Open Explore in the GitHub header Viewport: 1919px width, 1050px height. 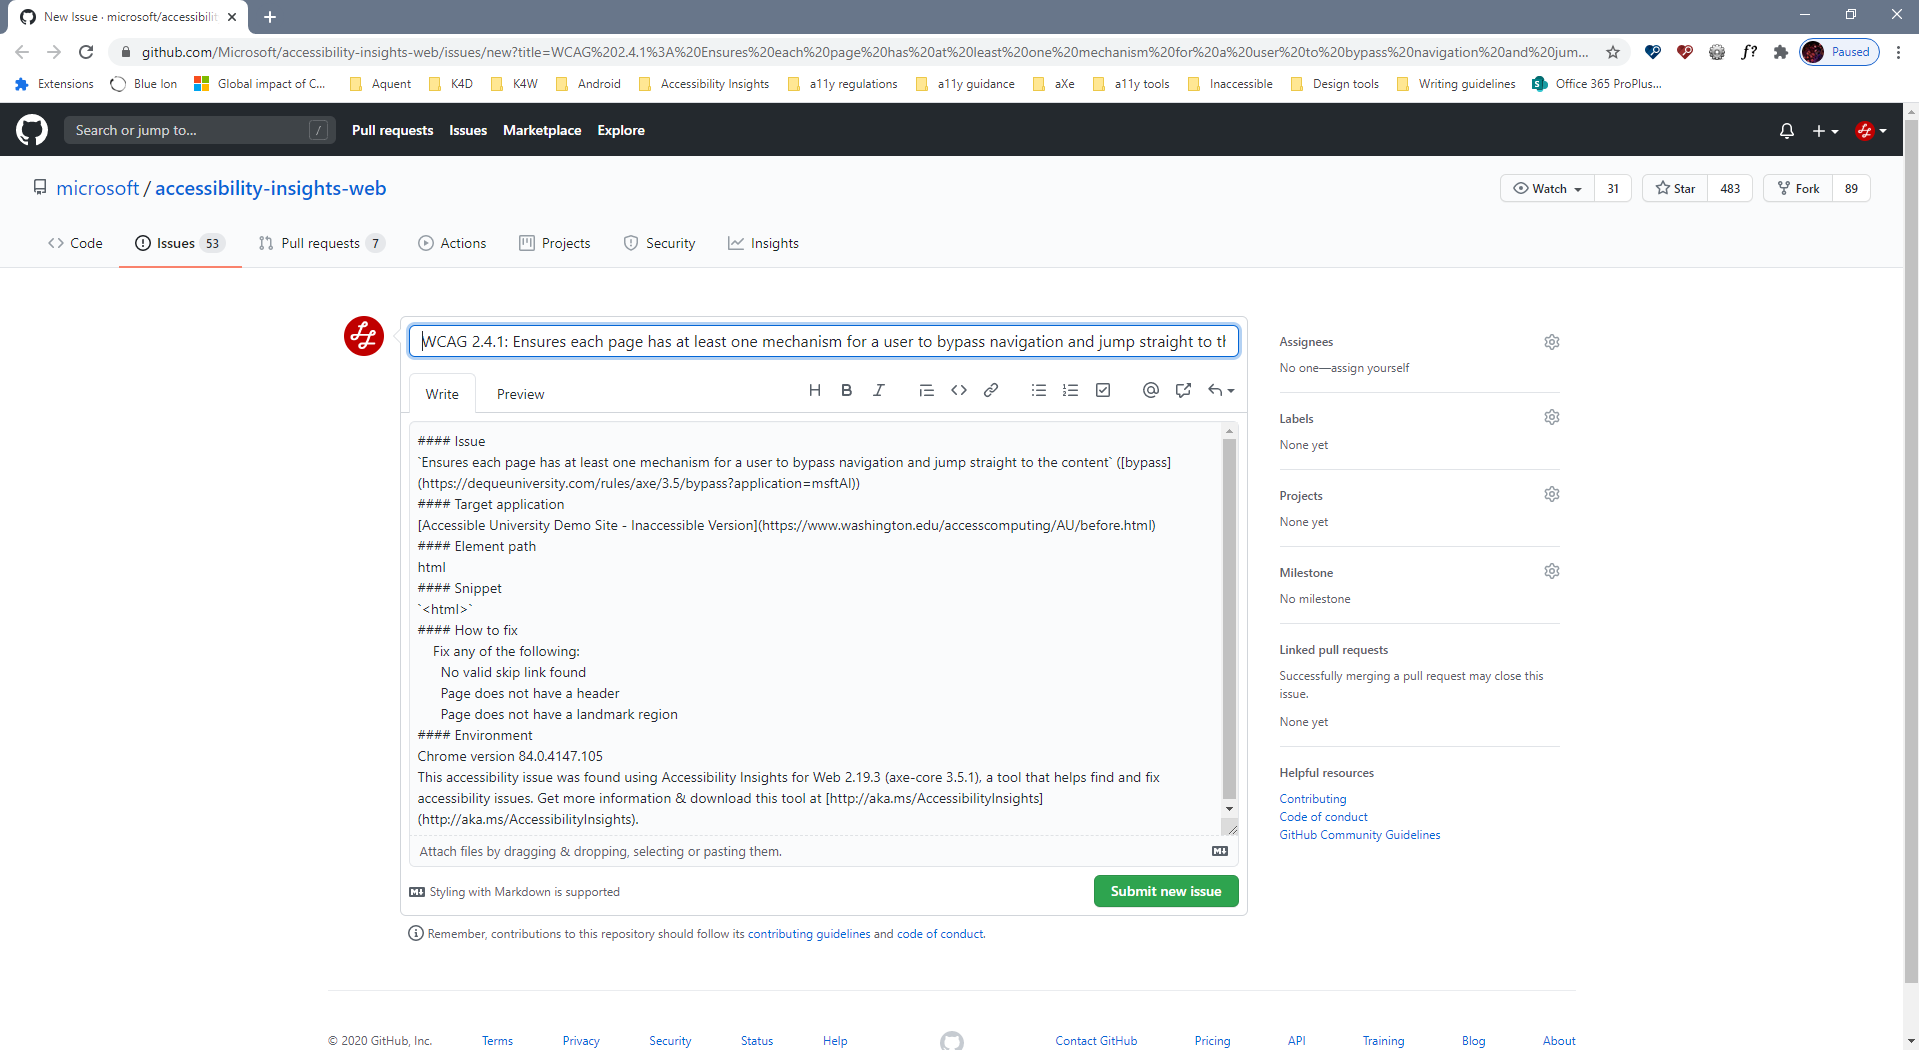point(621,130)
